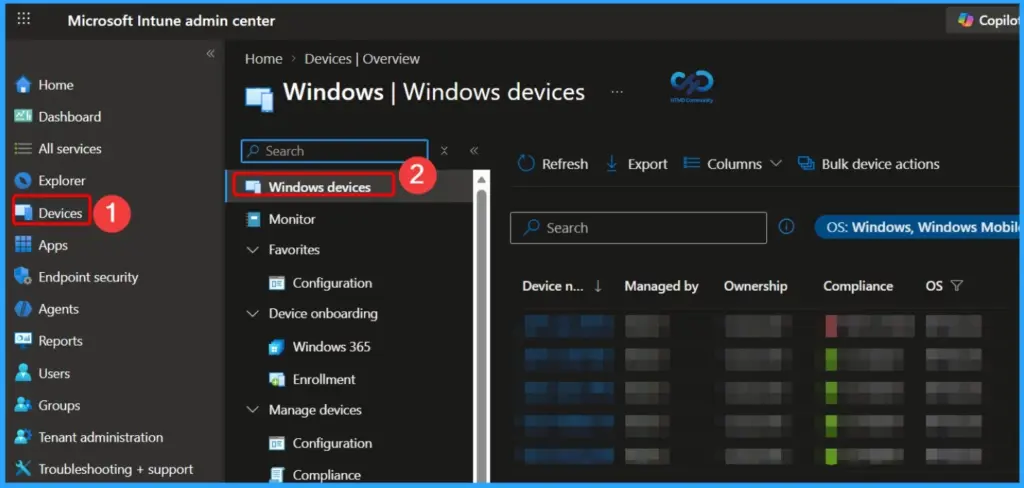Open Tenant administration in sidebar

click(x=101, y=437)
